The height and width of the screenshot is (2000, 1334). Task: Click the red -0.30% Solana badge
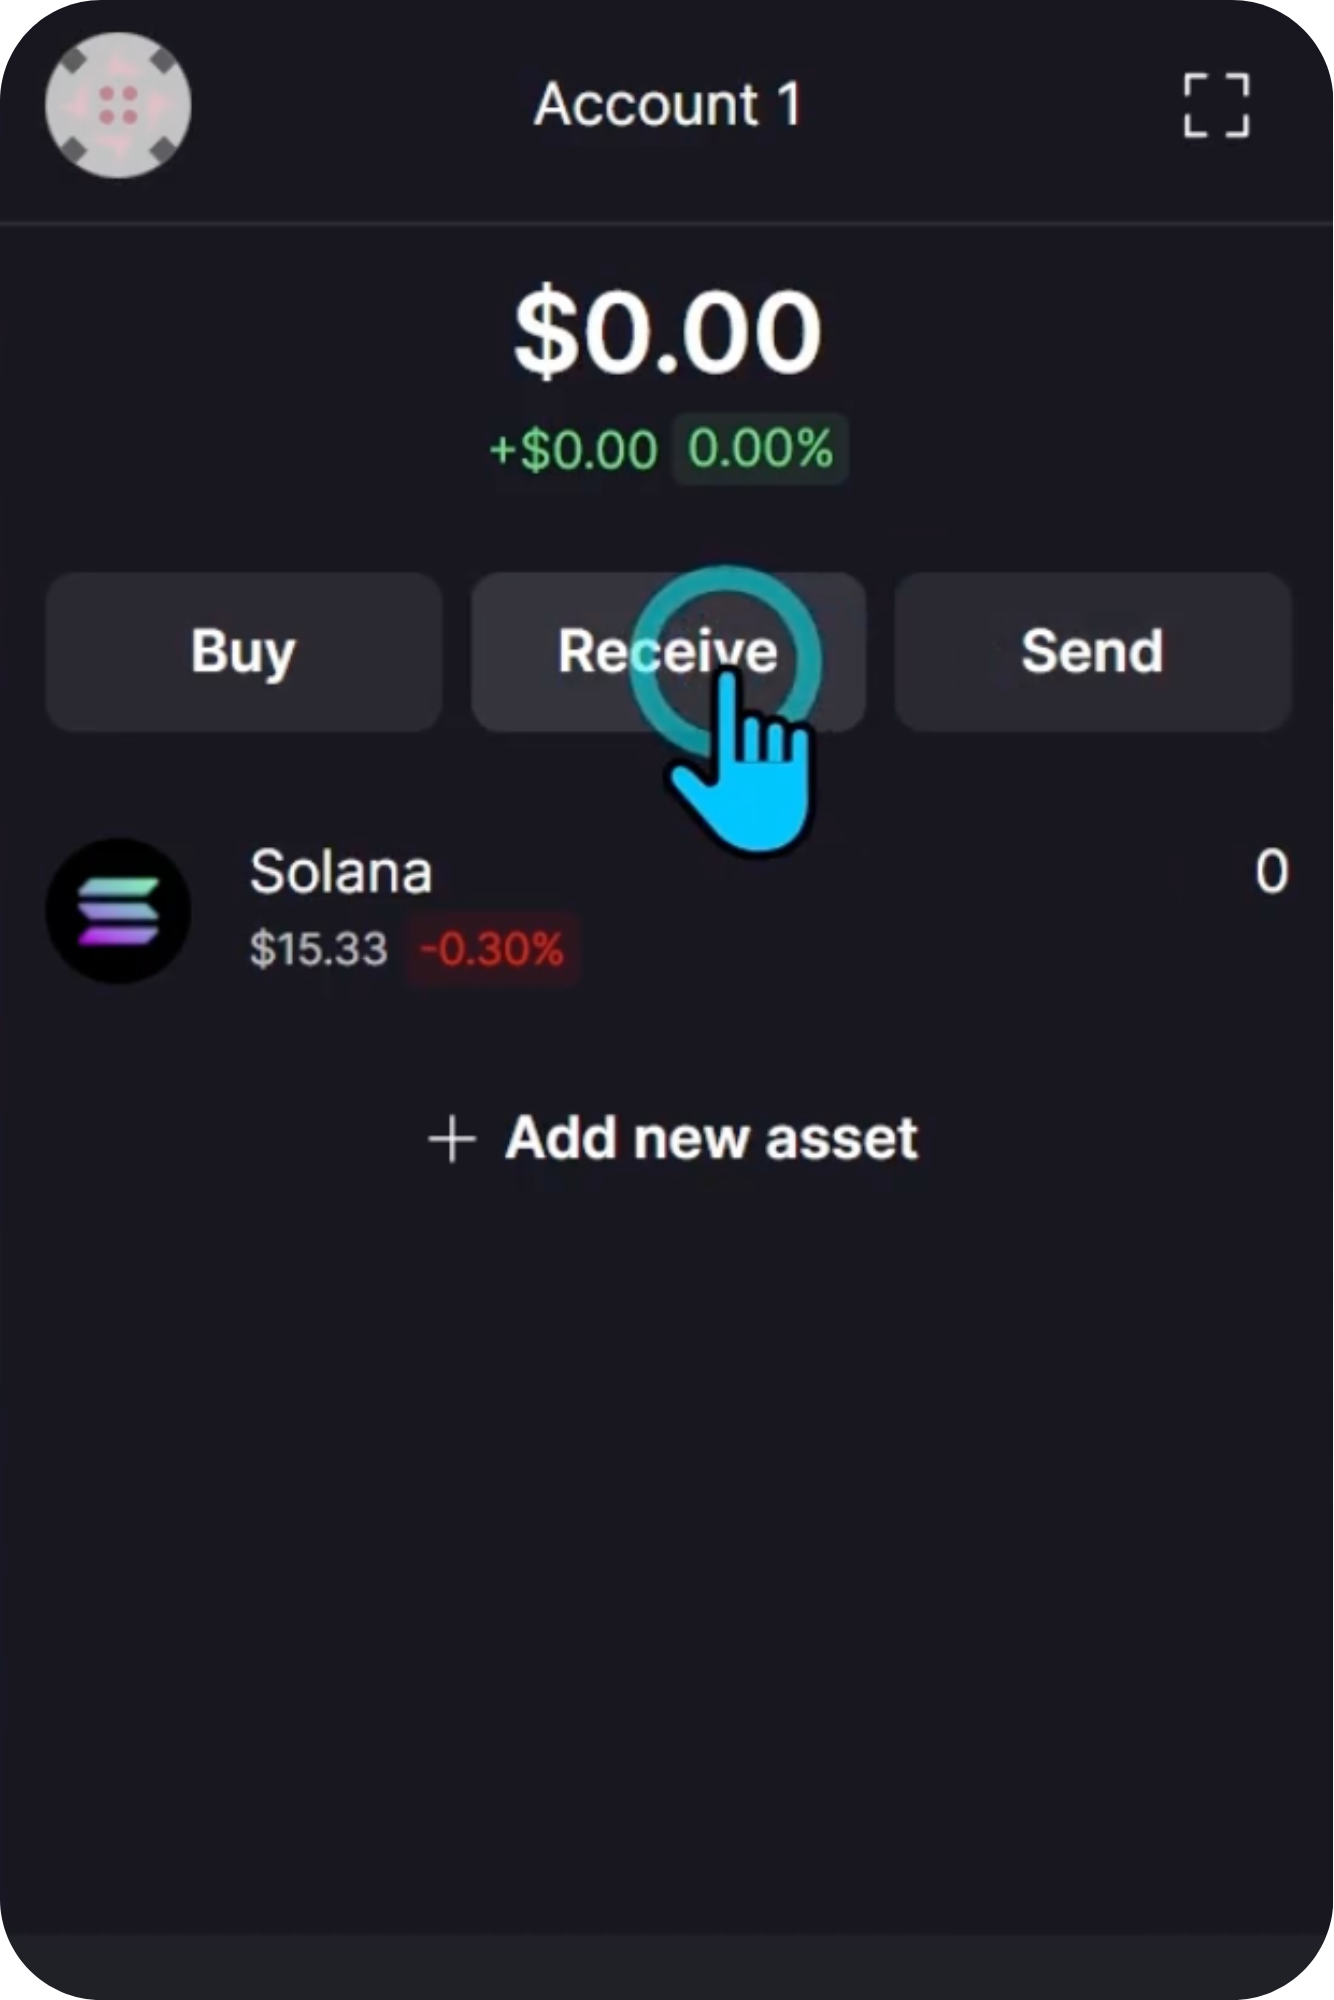[492, 948]
